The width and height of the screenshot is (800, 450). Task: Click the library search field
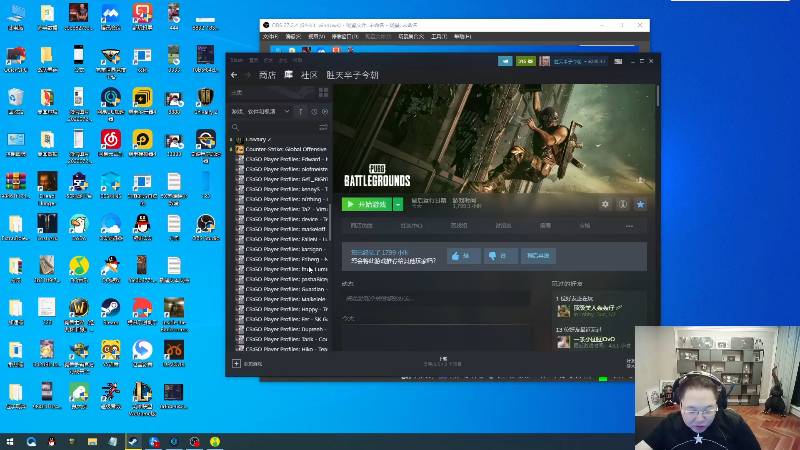pos(274,127)
